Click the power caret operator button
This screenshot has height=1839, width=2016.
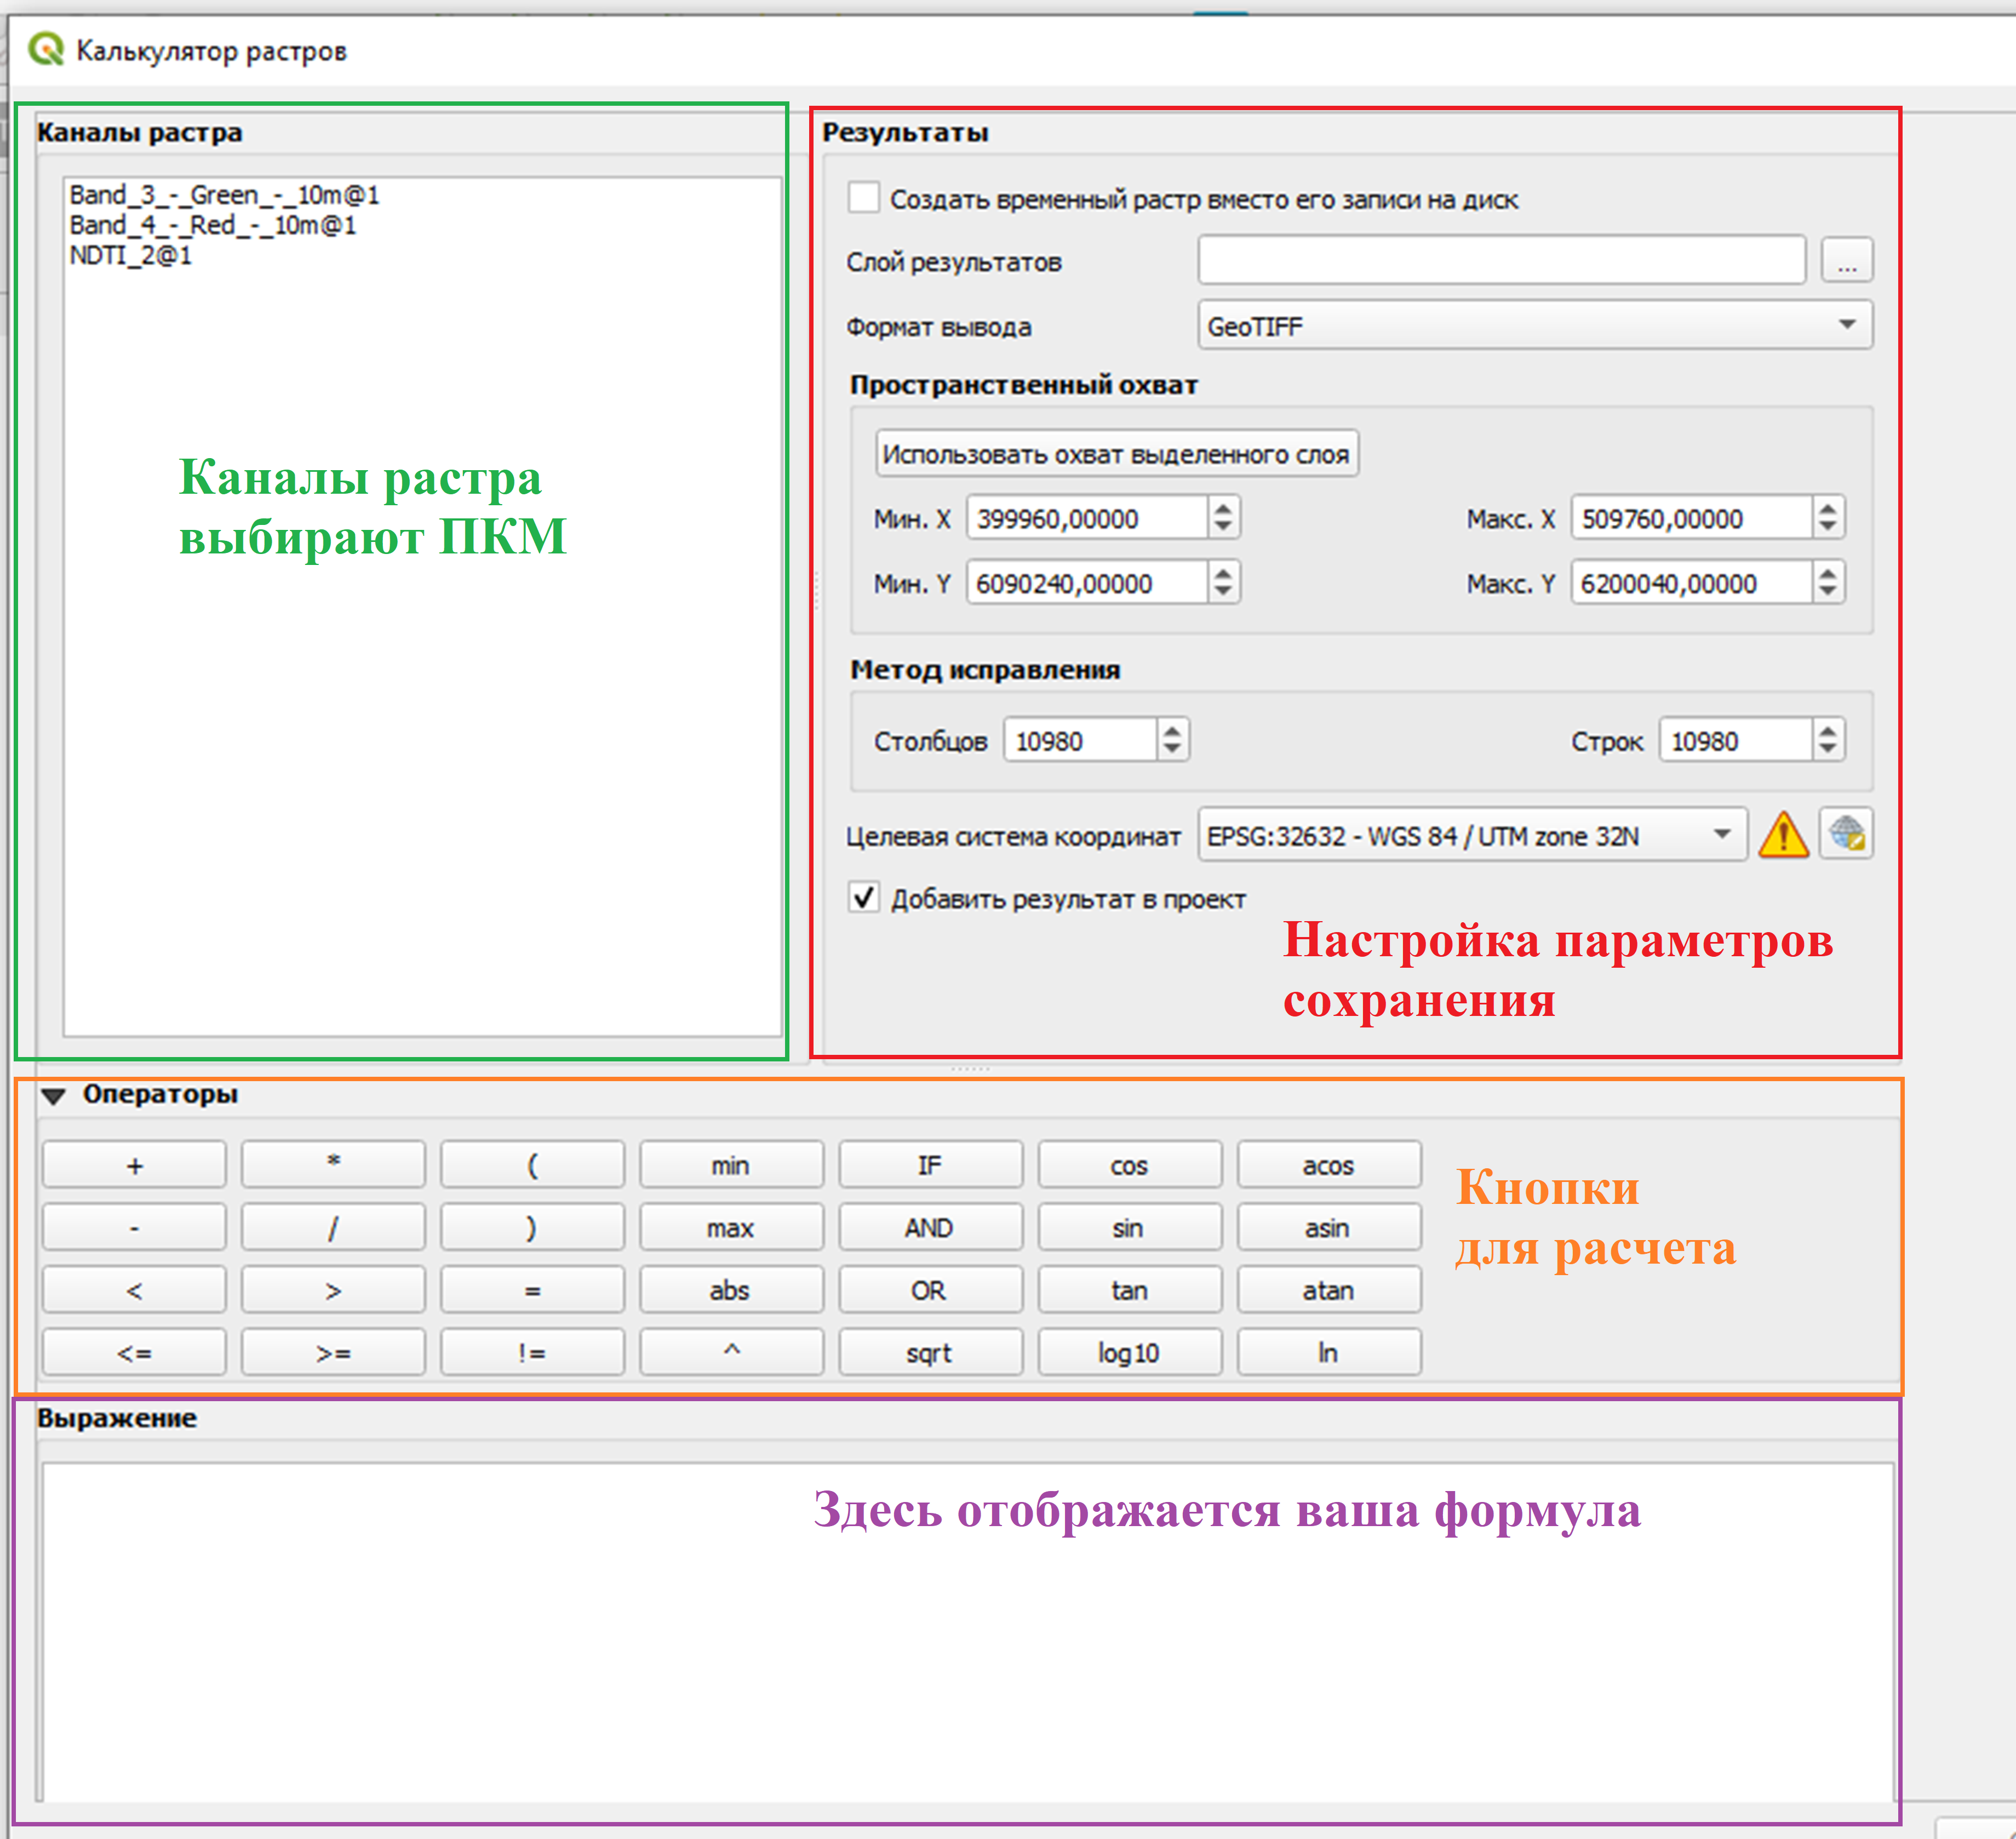click(731, 1352)
